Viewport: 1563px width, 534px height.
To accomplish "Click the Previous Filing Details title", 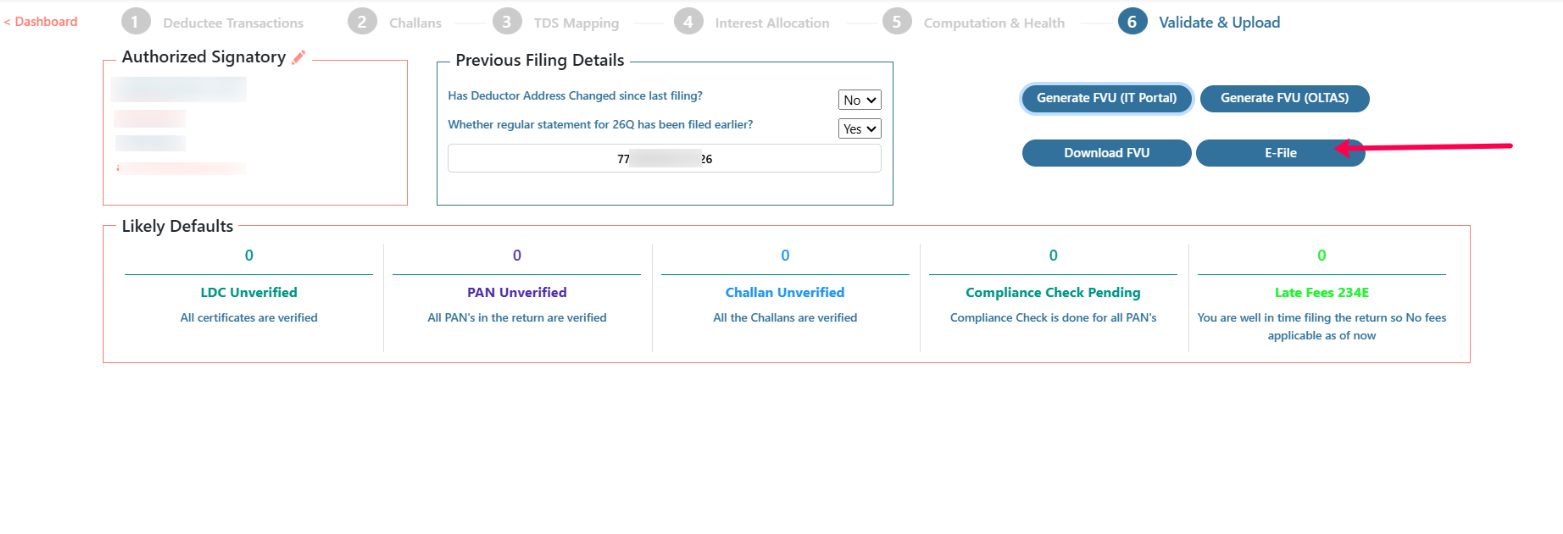I will tap(540, 60).
